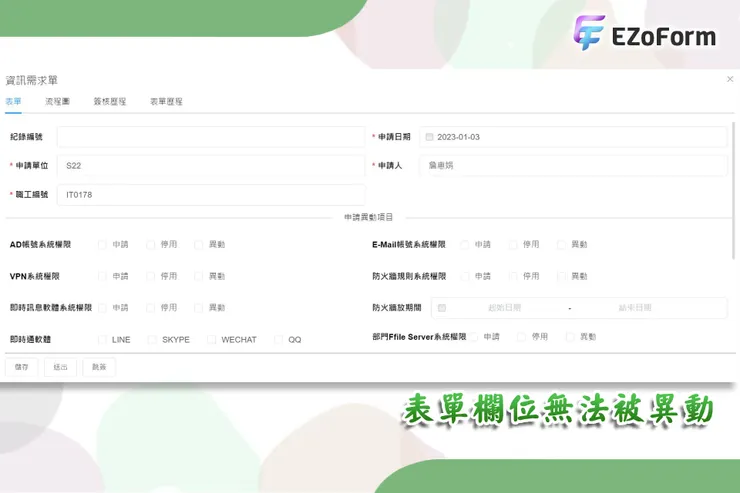The image size is (740, 493).
Task: Click the AD帳號系統權限 label
Action: (x=41, y=244)
